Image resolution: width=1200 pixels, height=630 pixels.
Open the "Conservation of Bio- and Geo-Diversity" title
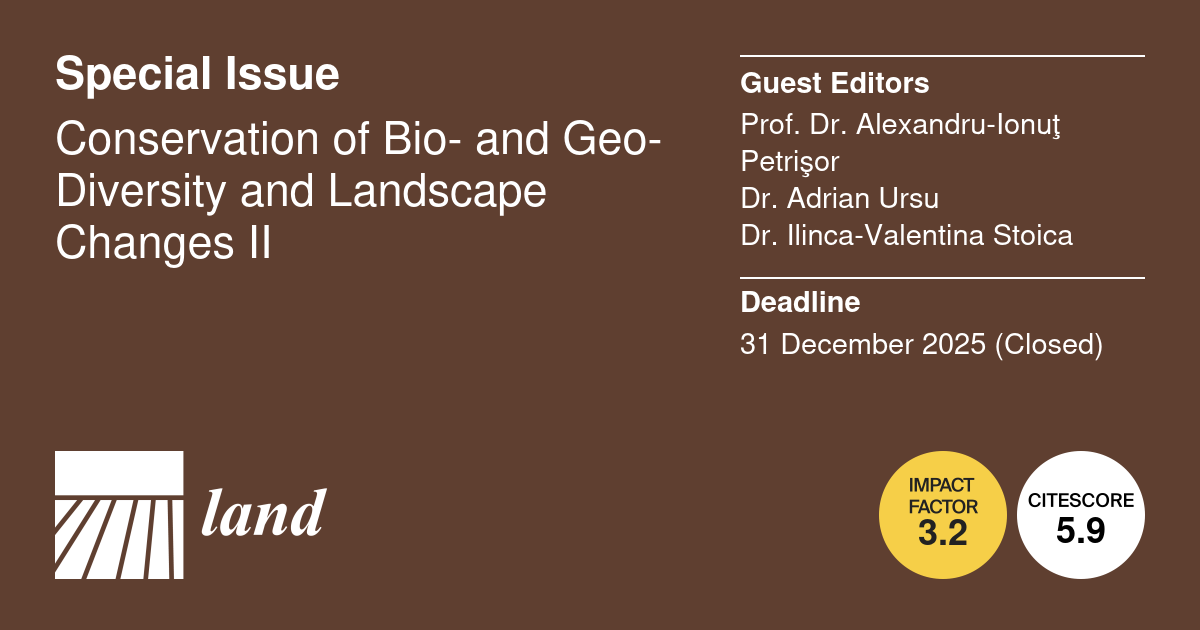pyautogui.click(x=357, y=139)
